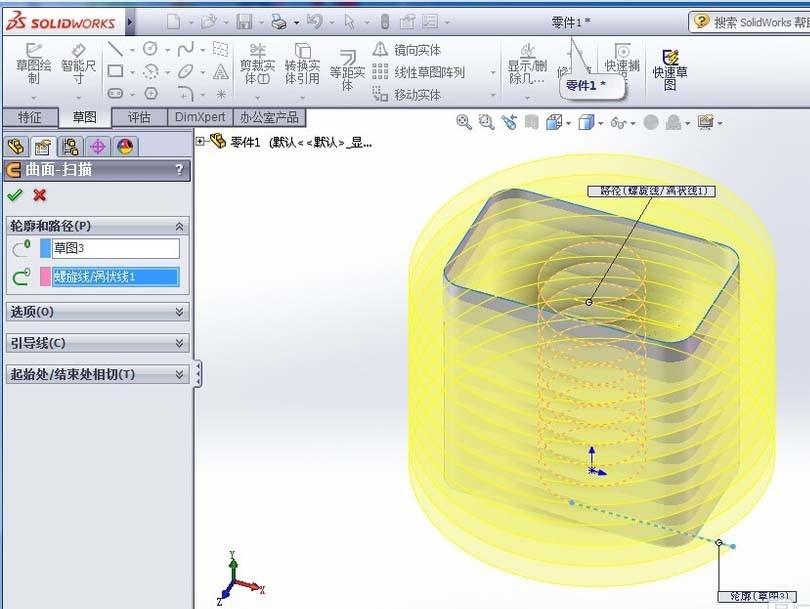810x609 pixels.
Task: Expand the 选项(O) section
Action: click(180, 311)
